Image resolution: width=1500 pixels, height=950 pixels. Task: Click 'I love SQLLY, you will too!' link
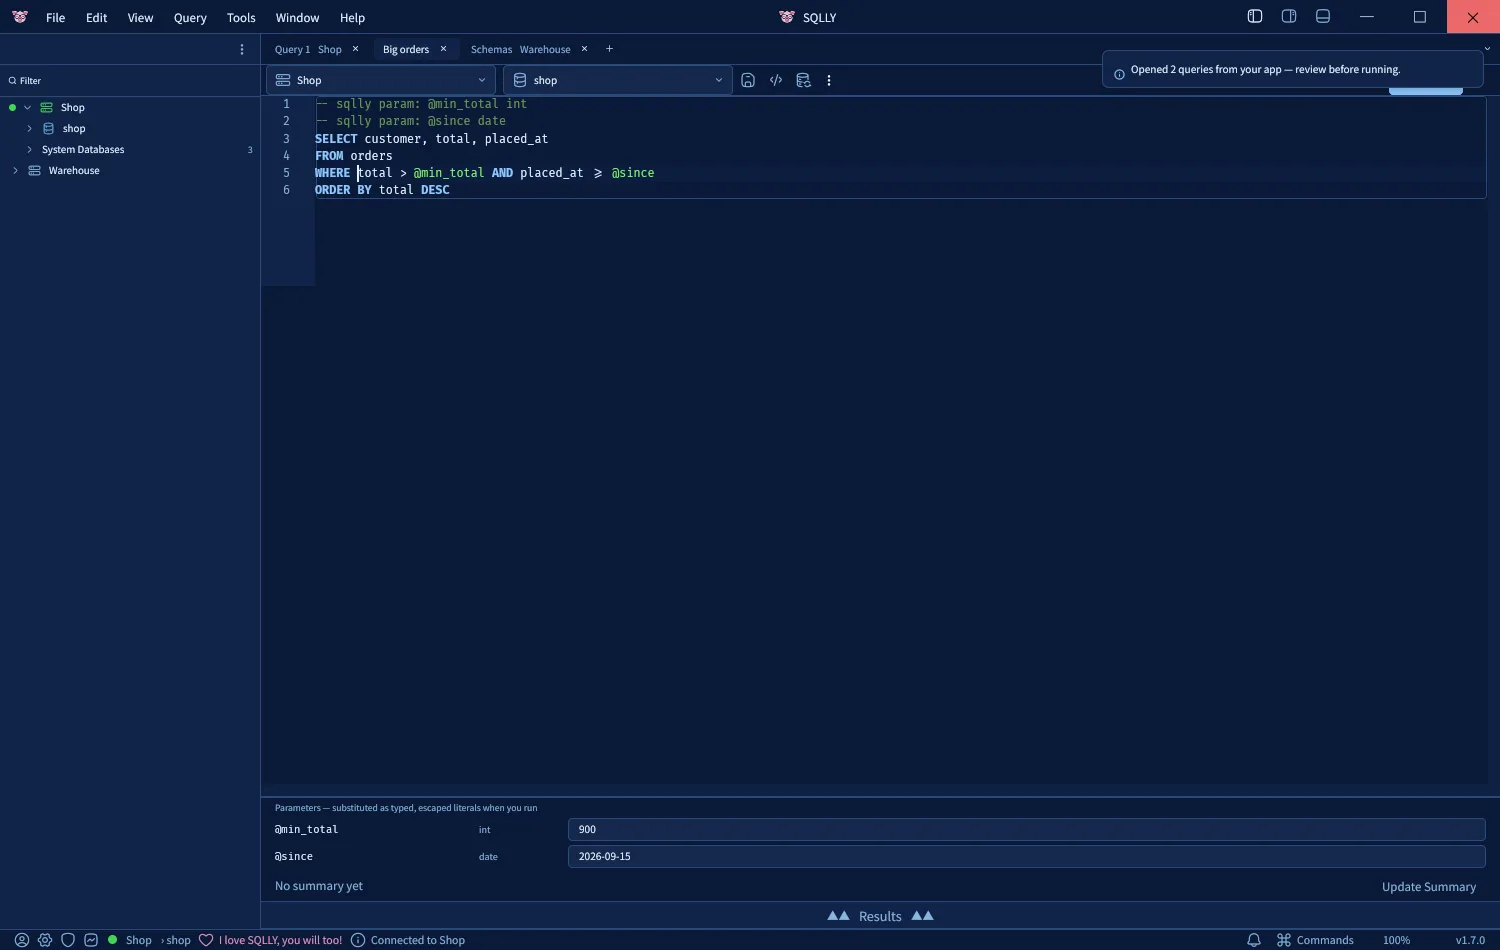point(280,940)
